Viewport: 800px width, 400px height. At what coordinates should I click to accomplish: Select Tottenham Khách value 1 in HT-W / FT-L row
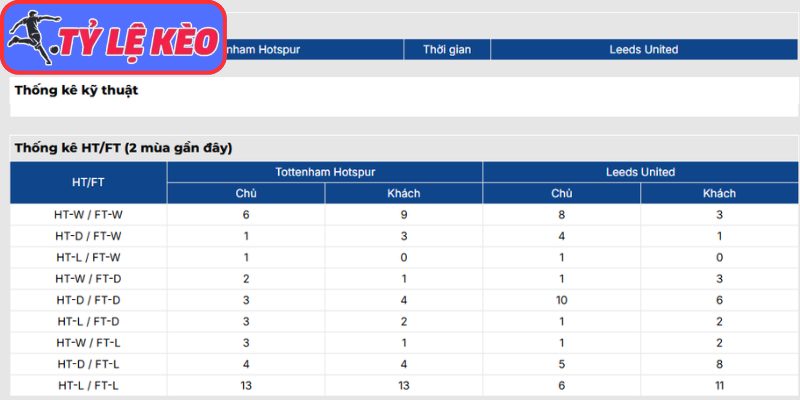[404, 343]
